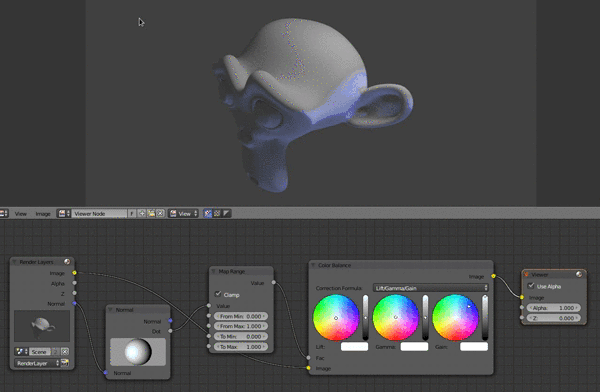
Task: Open the View menu in the image editor header
Action: tap(21, 214)
